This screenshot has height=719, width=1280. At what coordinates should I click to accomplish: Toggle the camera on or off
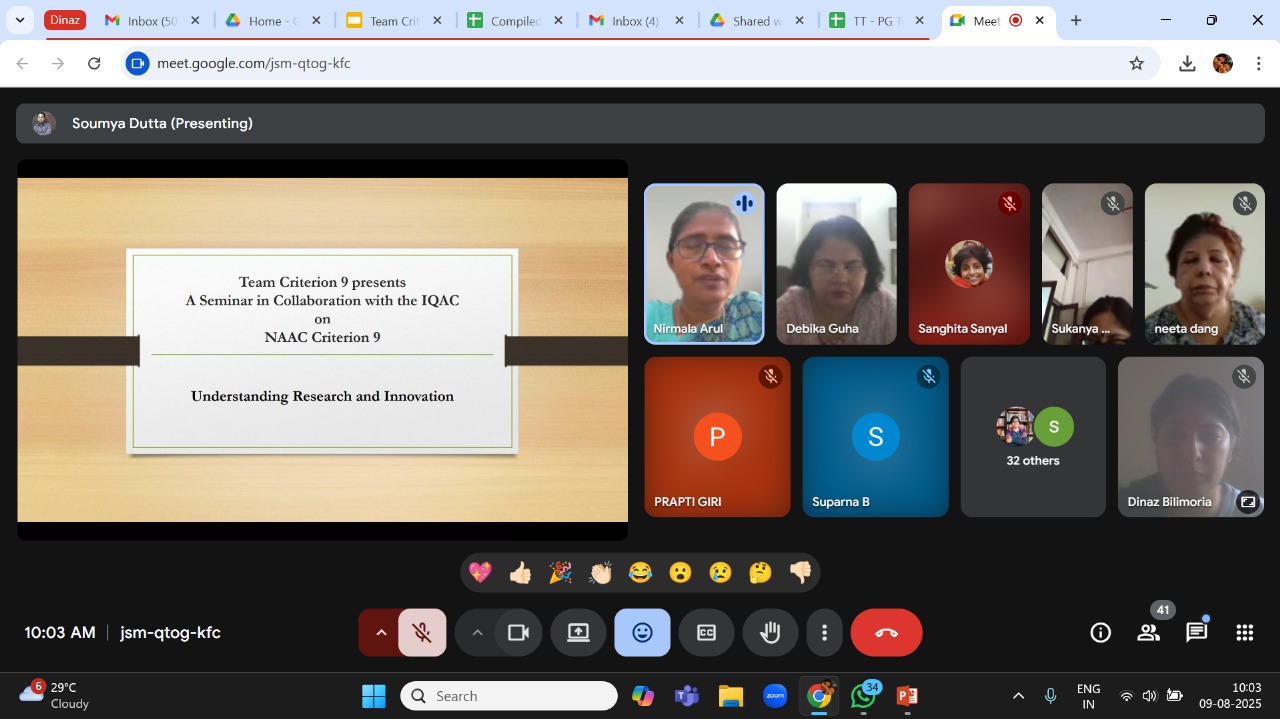pos(518,633)
